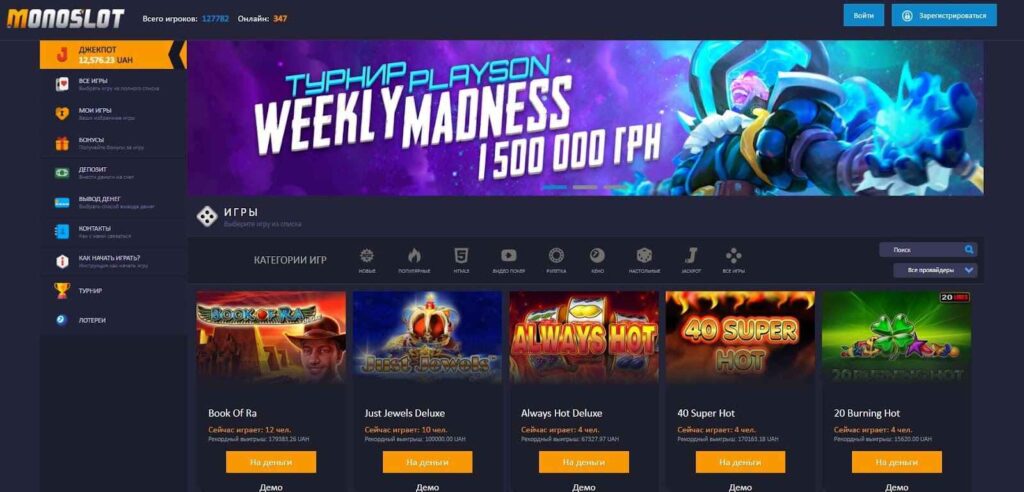The height and width of the screenshot is (492, 1024).
Task: Play Book Of Ra На деньги
Action: pyautogui.click(x=271, y=462)
